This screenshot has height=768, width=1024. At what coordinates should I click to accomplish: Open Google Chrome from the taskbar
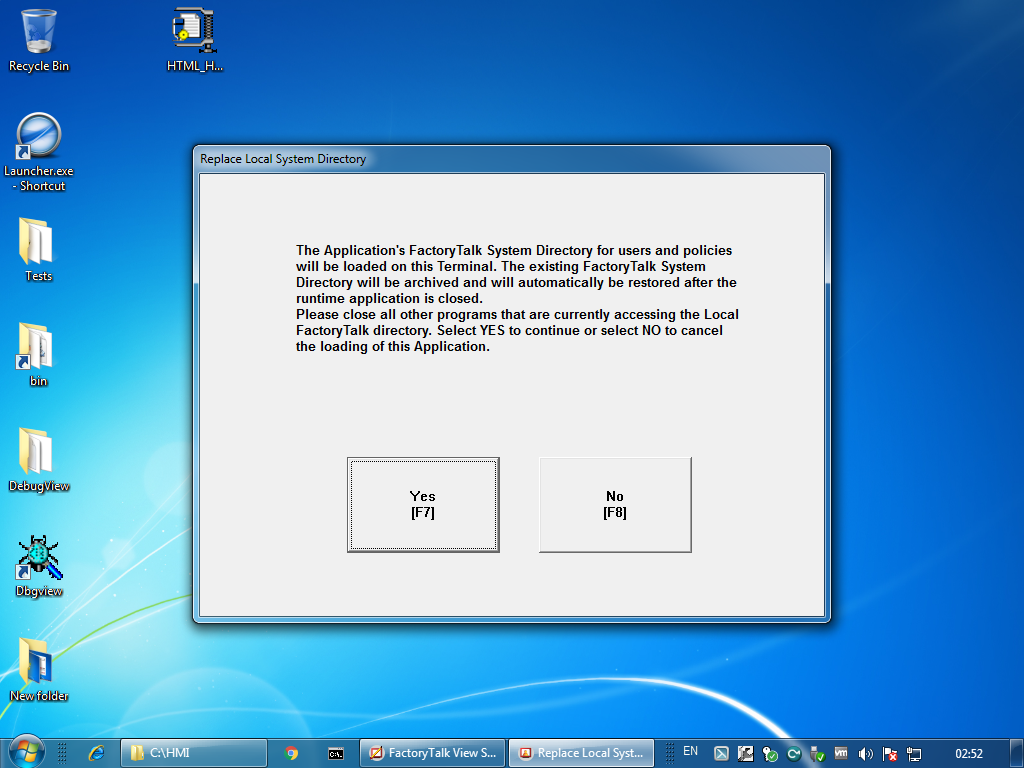[291, 753]
